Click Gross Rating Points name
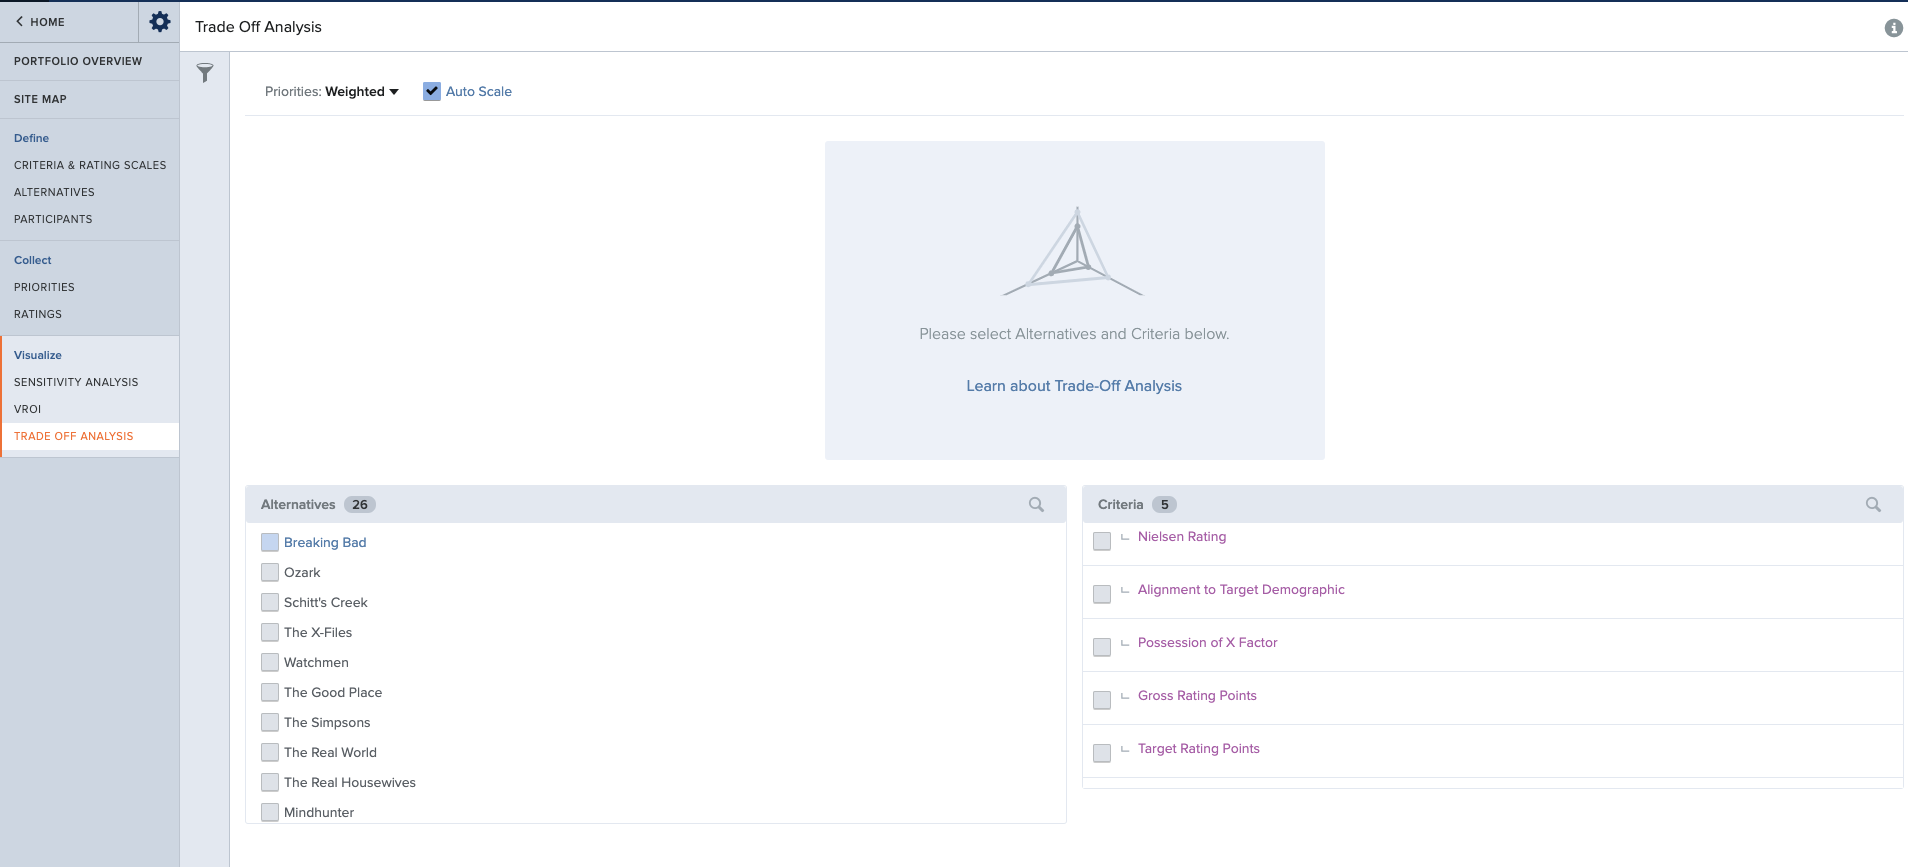Screen dimensions: 1908x867 pos(1197,696)
